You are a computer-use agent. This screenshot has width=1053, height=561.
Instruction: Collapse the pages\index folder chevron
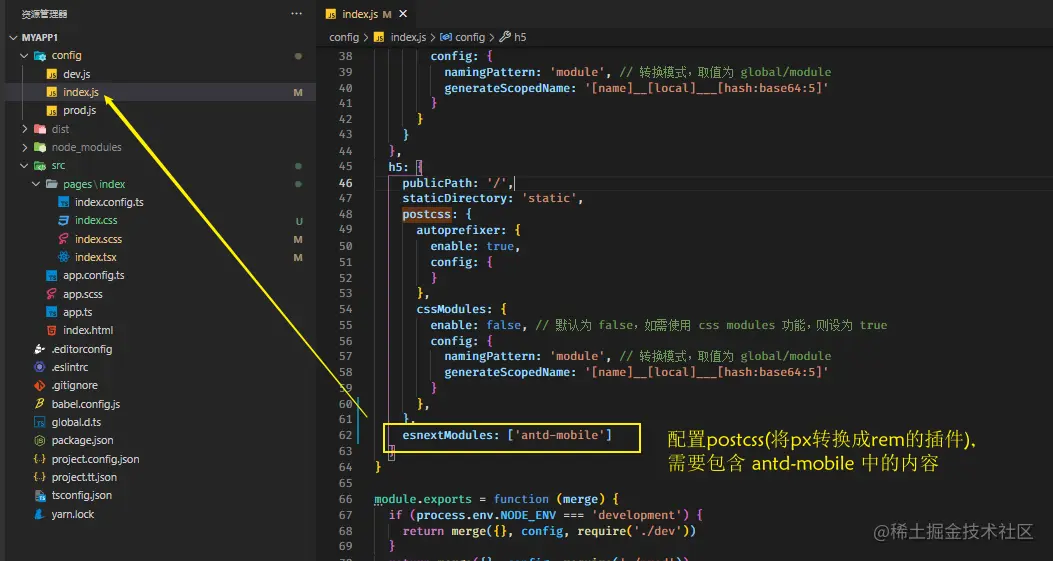(x=36, y=184)
